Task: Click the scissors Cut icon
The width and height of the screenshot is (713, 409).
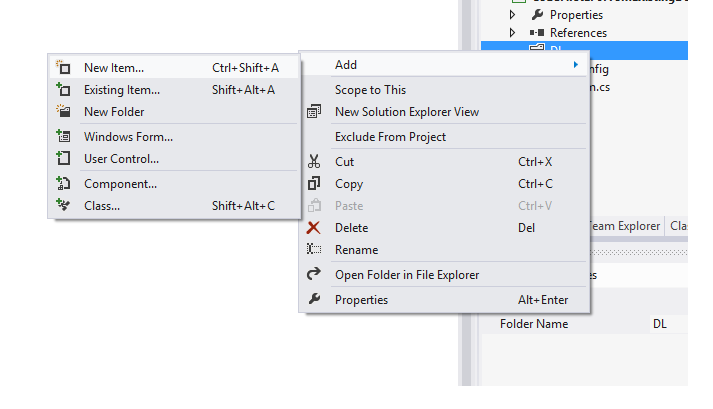Action: point(314,162)
